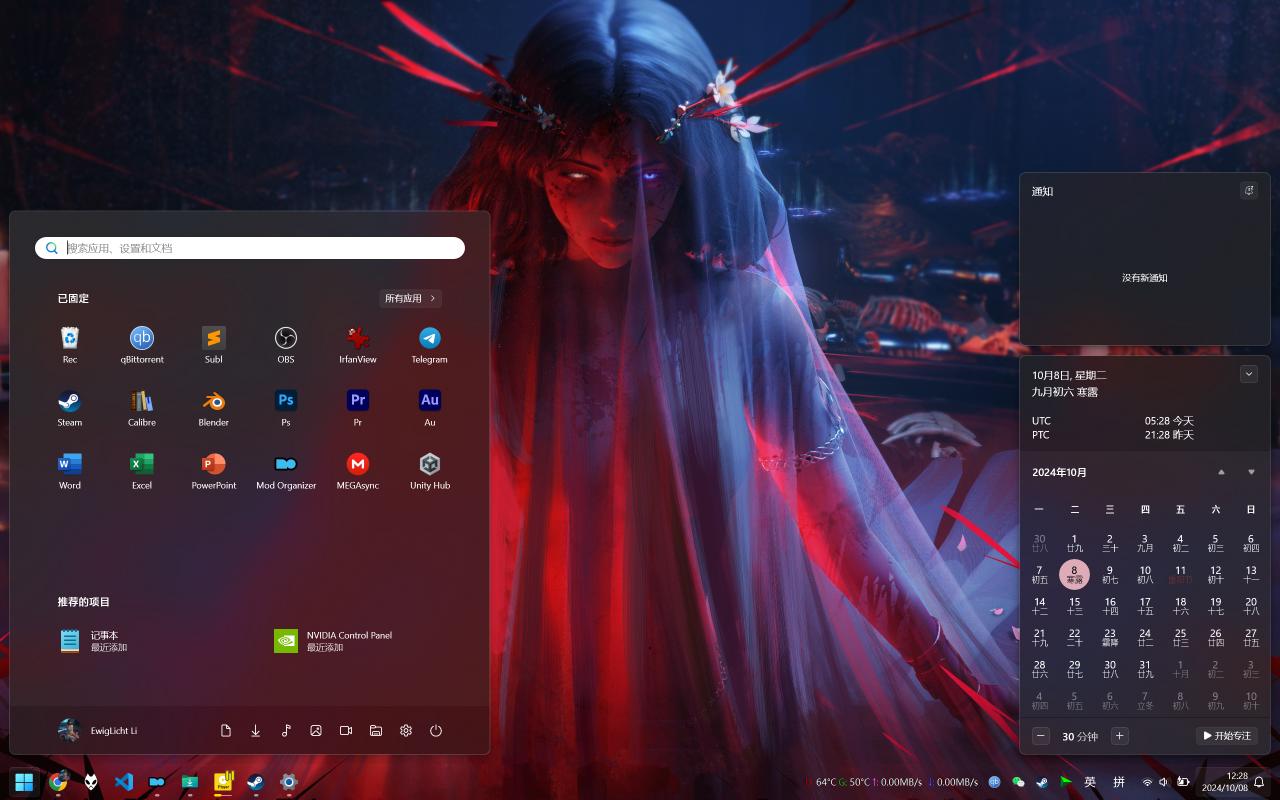This screenshot has width=1280, height=800.
Task: Launch Mod Organizer from pinned apps
Action: coord(286,471)
